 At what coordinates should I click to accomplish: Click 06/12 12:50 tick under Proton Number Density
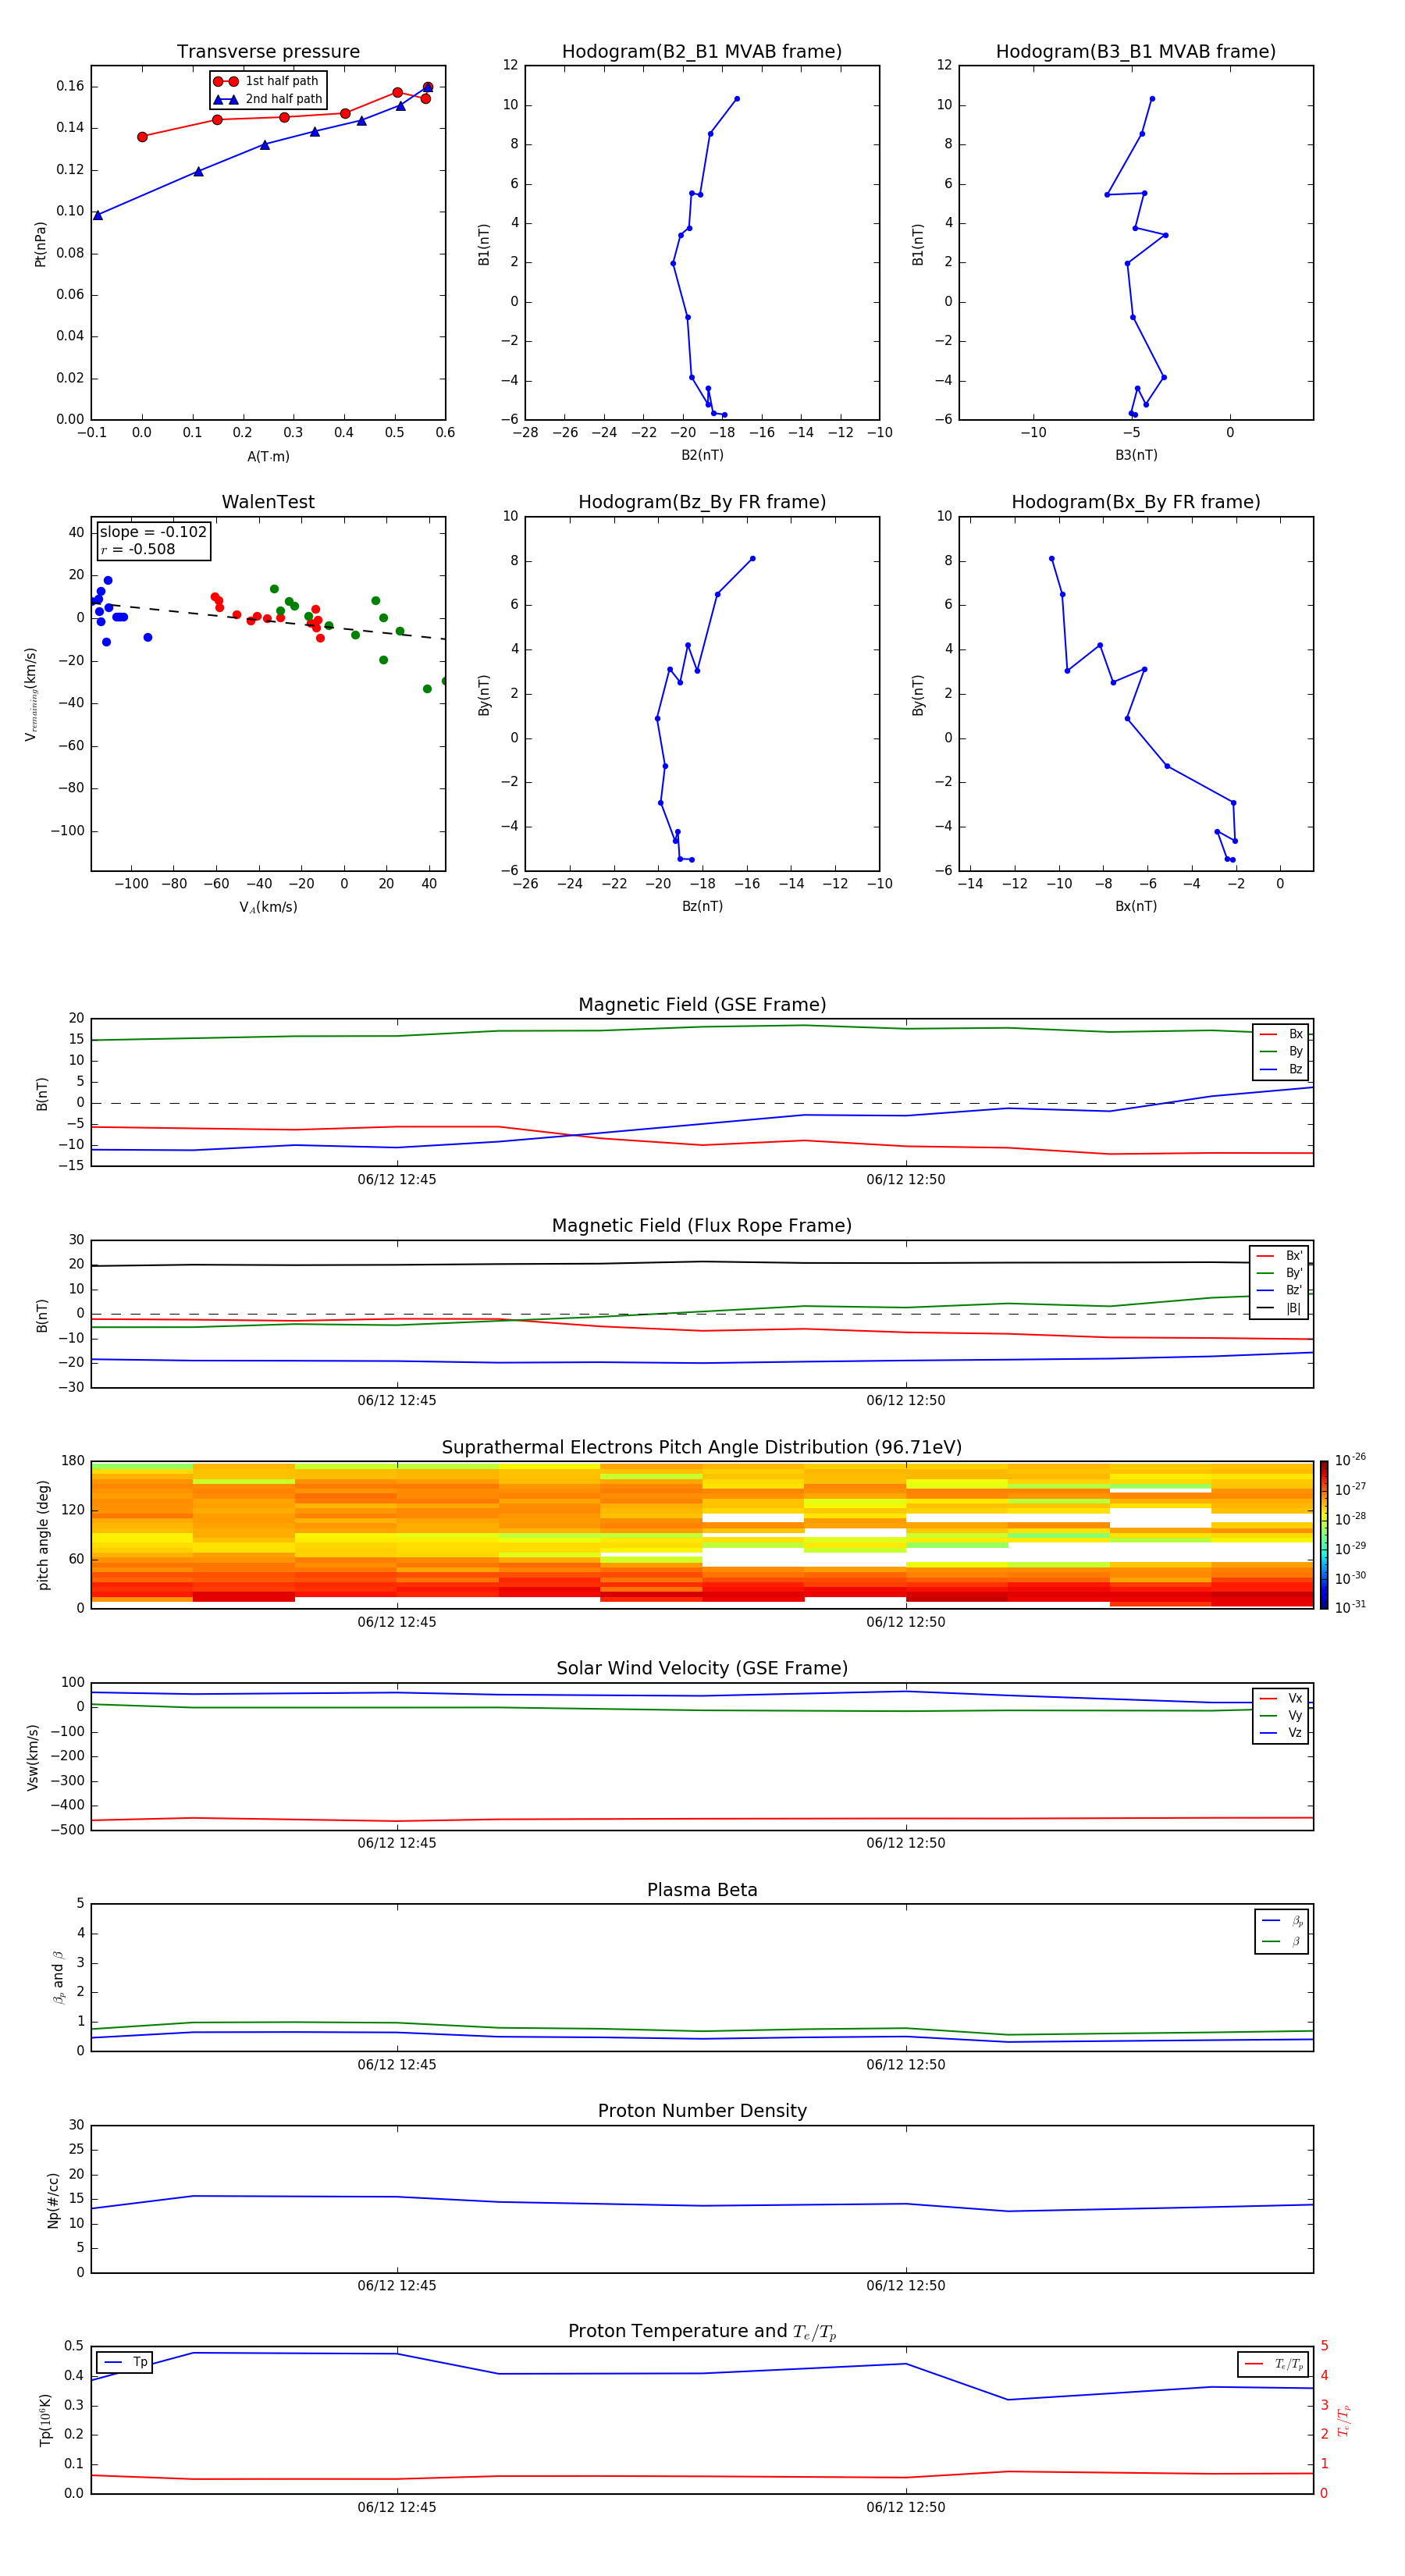pos(906,2286)
